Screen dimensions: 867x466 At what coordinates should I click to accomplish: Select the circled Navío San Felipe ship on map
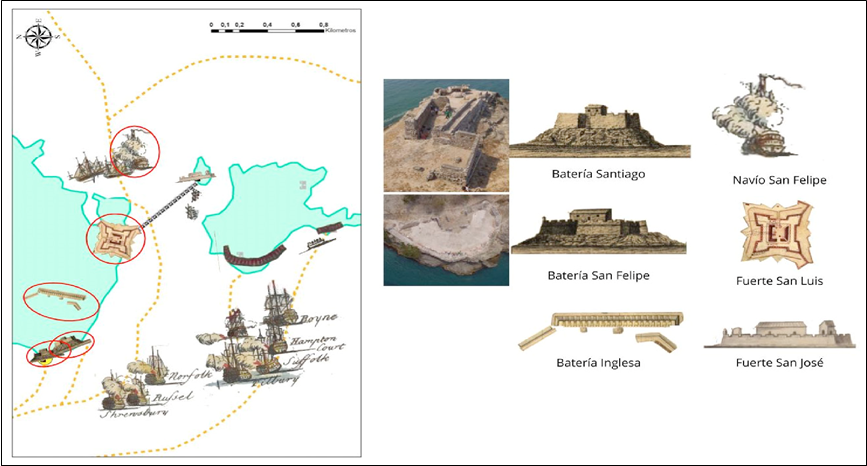(134, 151)
